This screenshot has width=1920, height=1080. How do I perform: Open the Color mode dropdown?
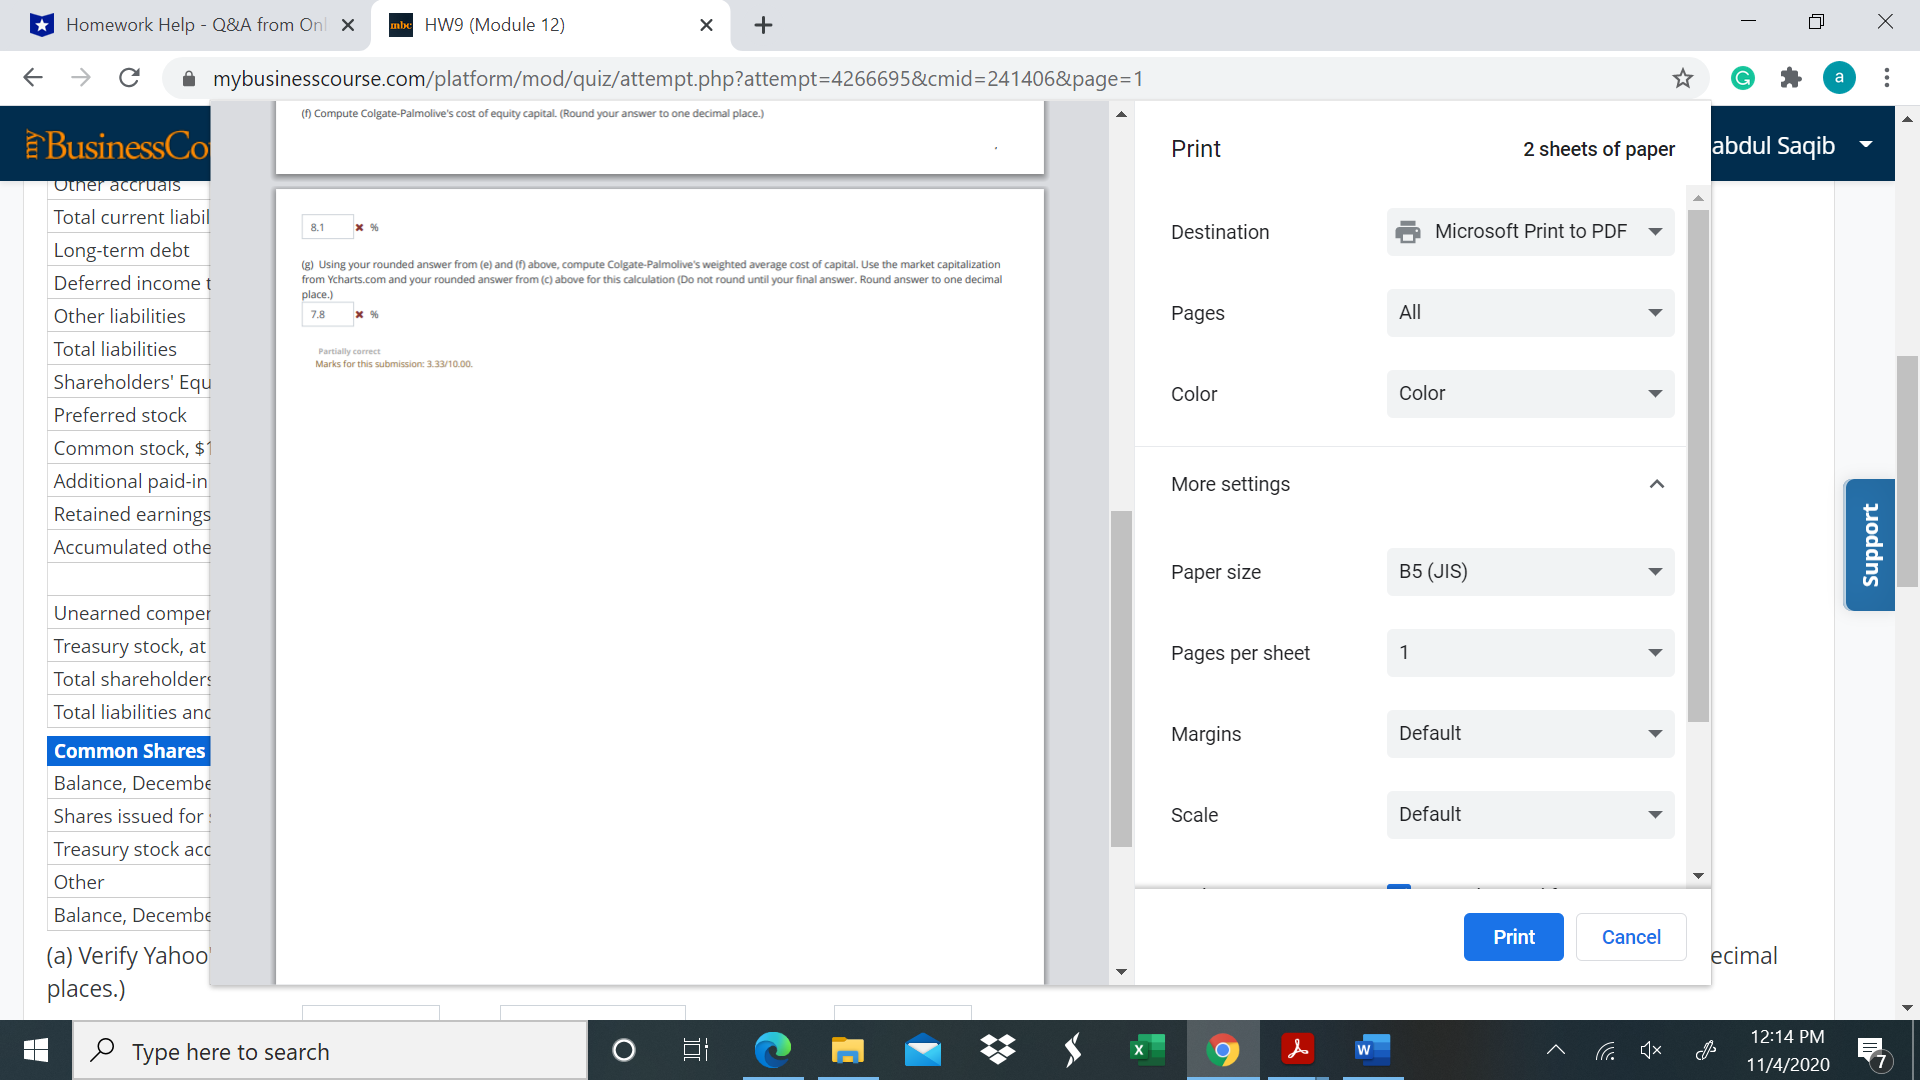[x=1529, y=394]
